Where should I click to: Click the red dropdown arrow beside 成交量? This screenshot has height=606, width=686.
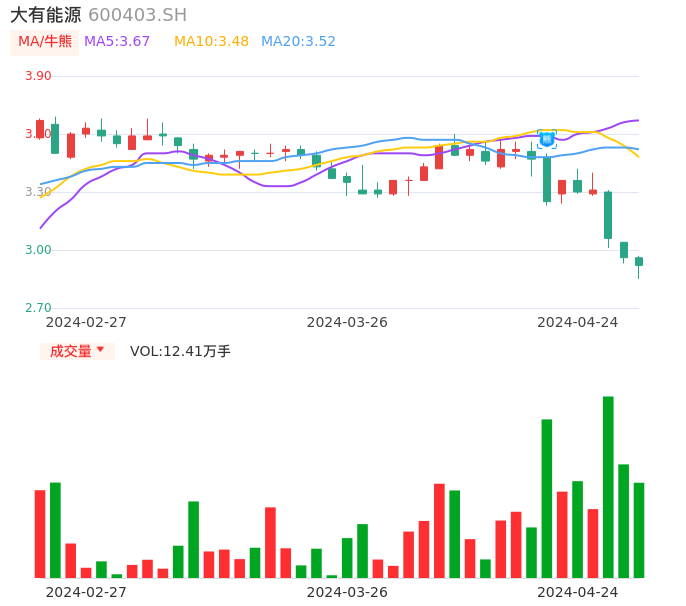pyautogui.click(x=100, y=350)
